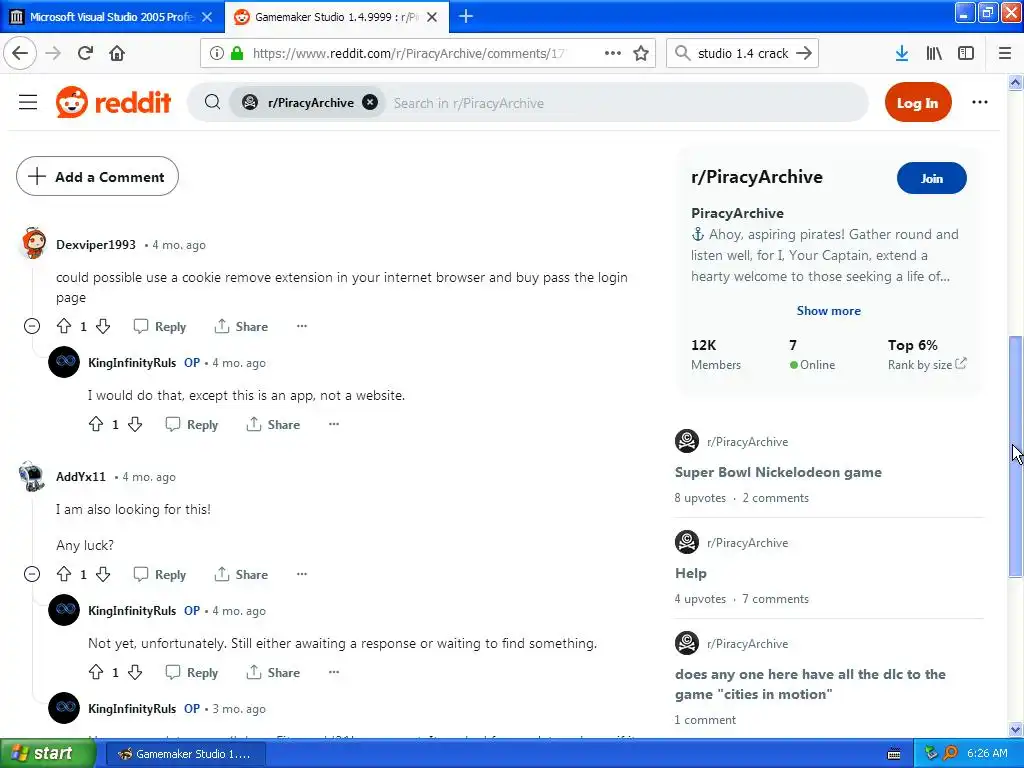Open page actions three-dot menu in address bar

pos(613,53)
